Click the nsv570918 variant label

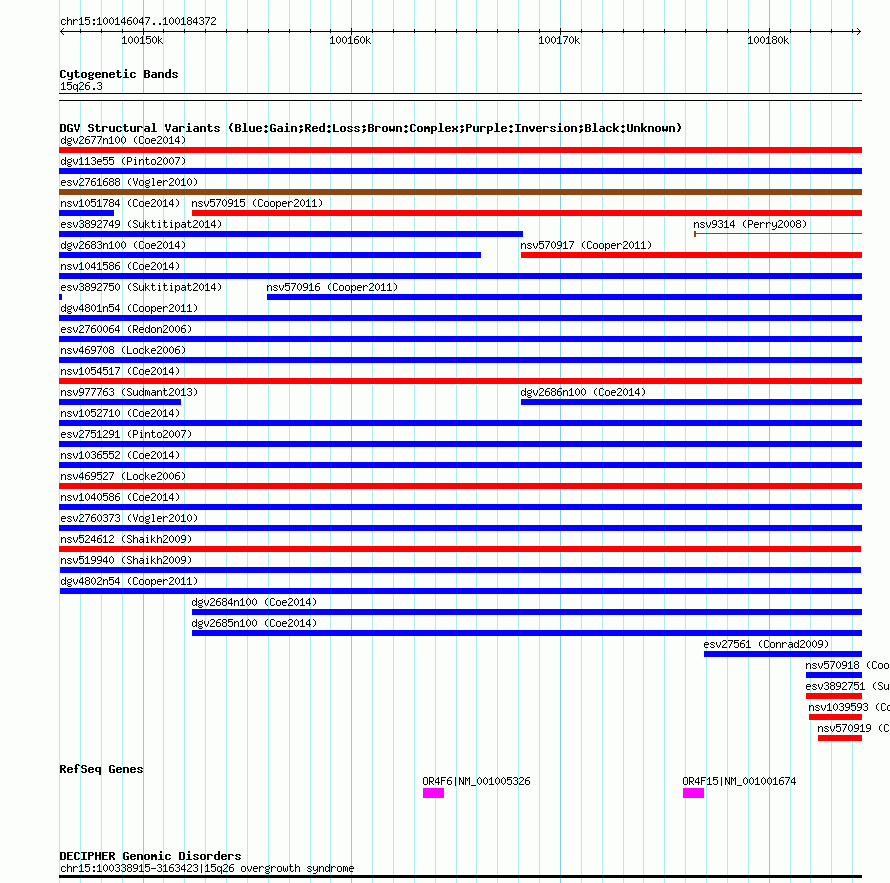click(847, 665)
